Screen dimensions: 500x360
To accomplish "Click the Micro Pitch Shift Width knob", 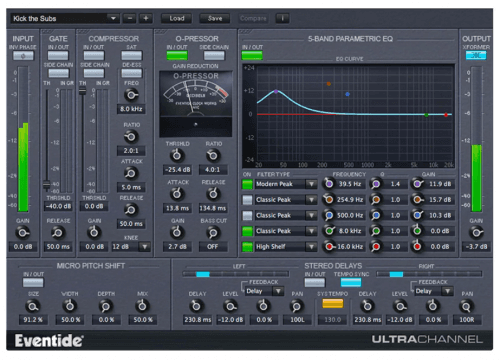I will click(x=70, y=306).
